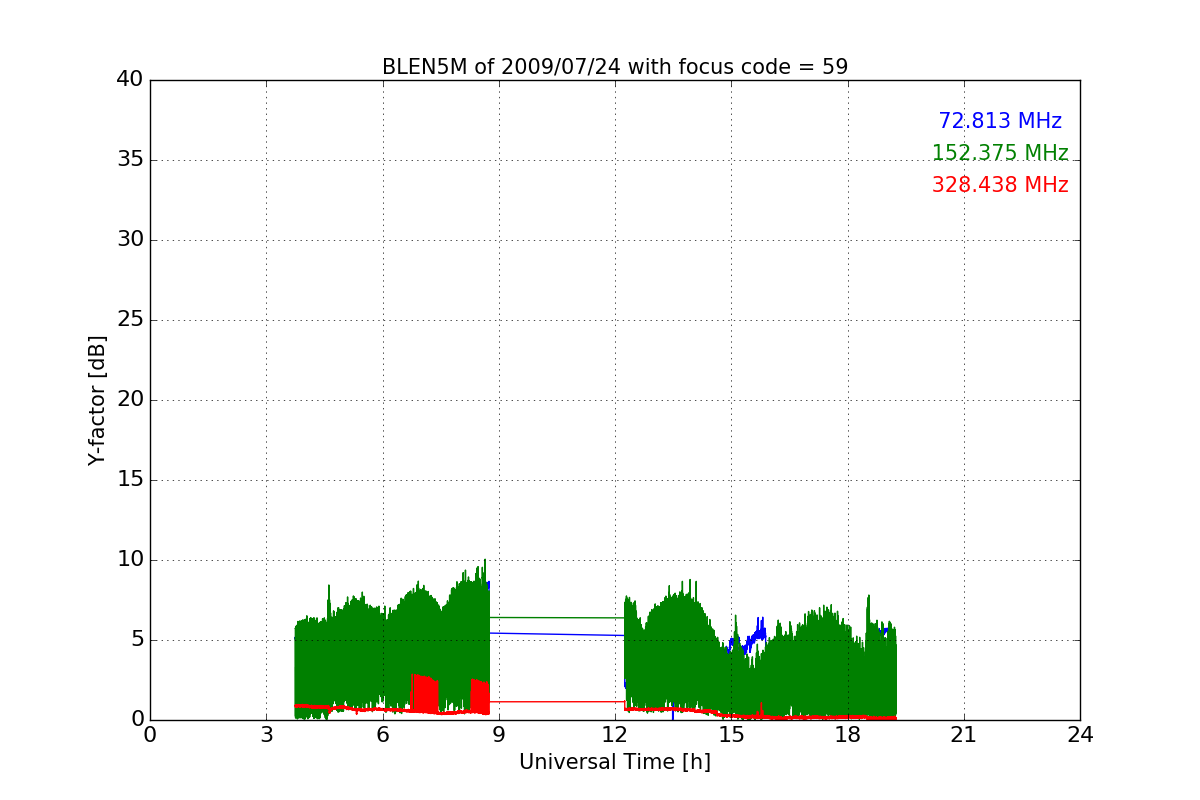Click y-axis tick label 10
1200x800 pixels.
coord(130,560)
